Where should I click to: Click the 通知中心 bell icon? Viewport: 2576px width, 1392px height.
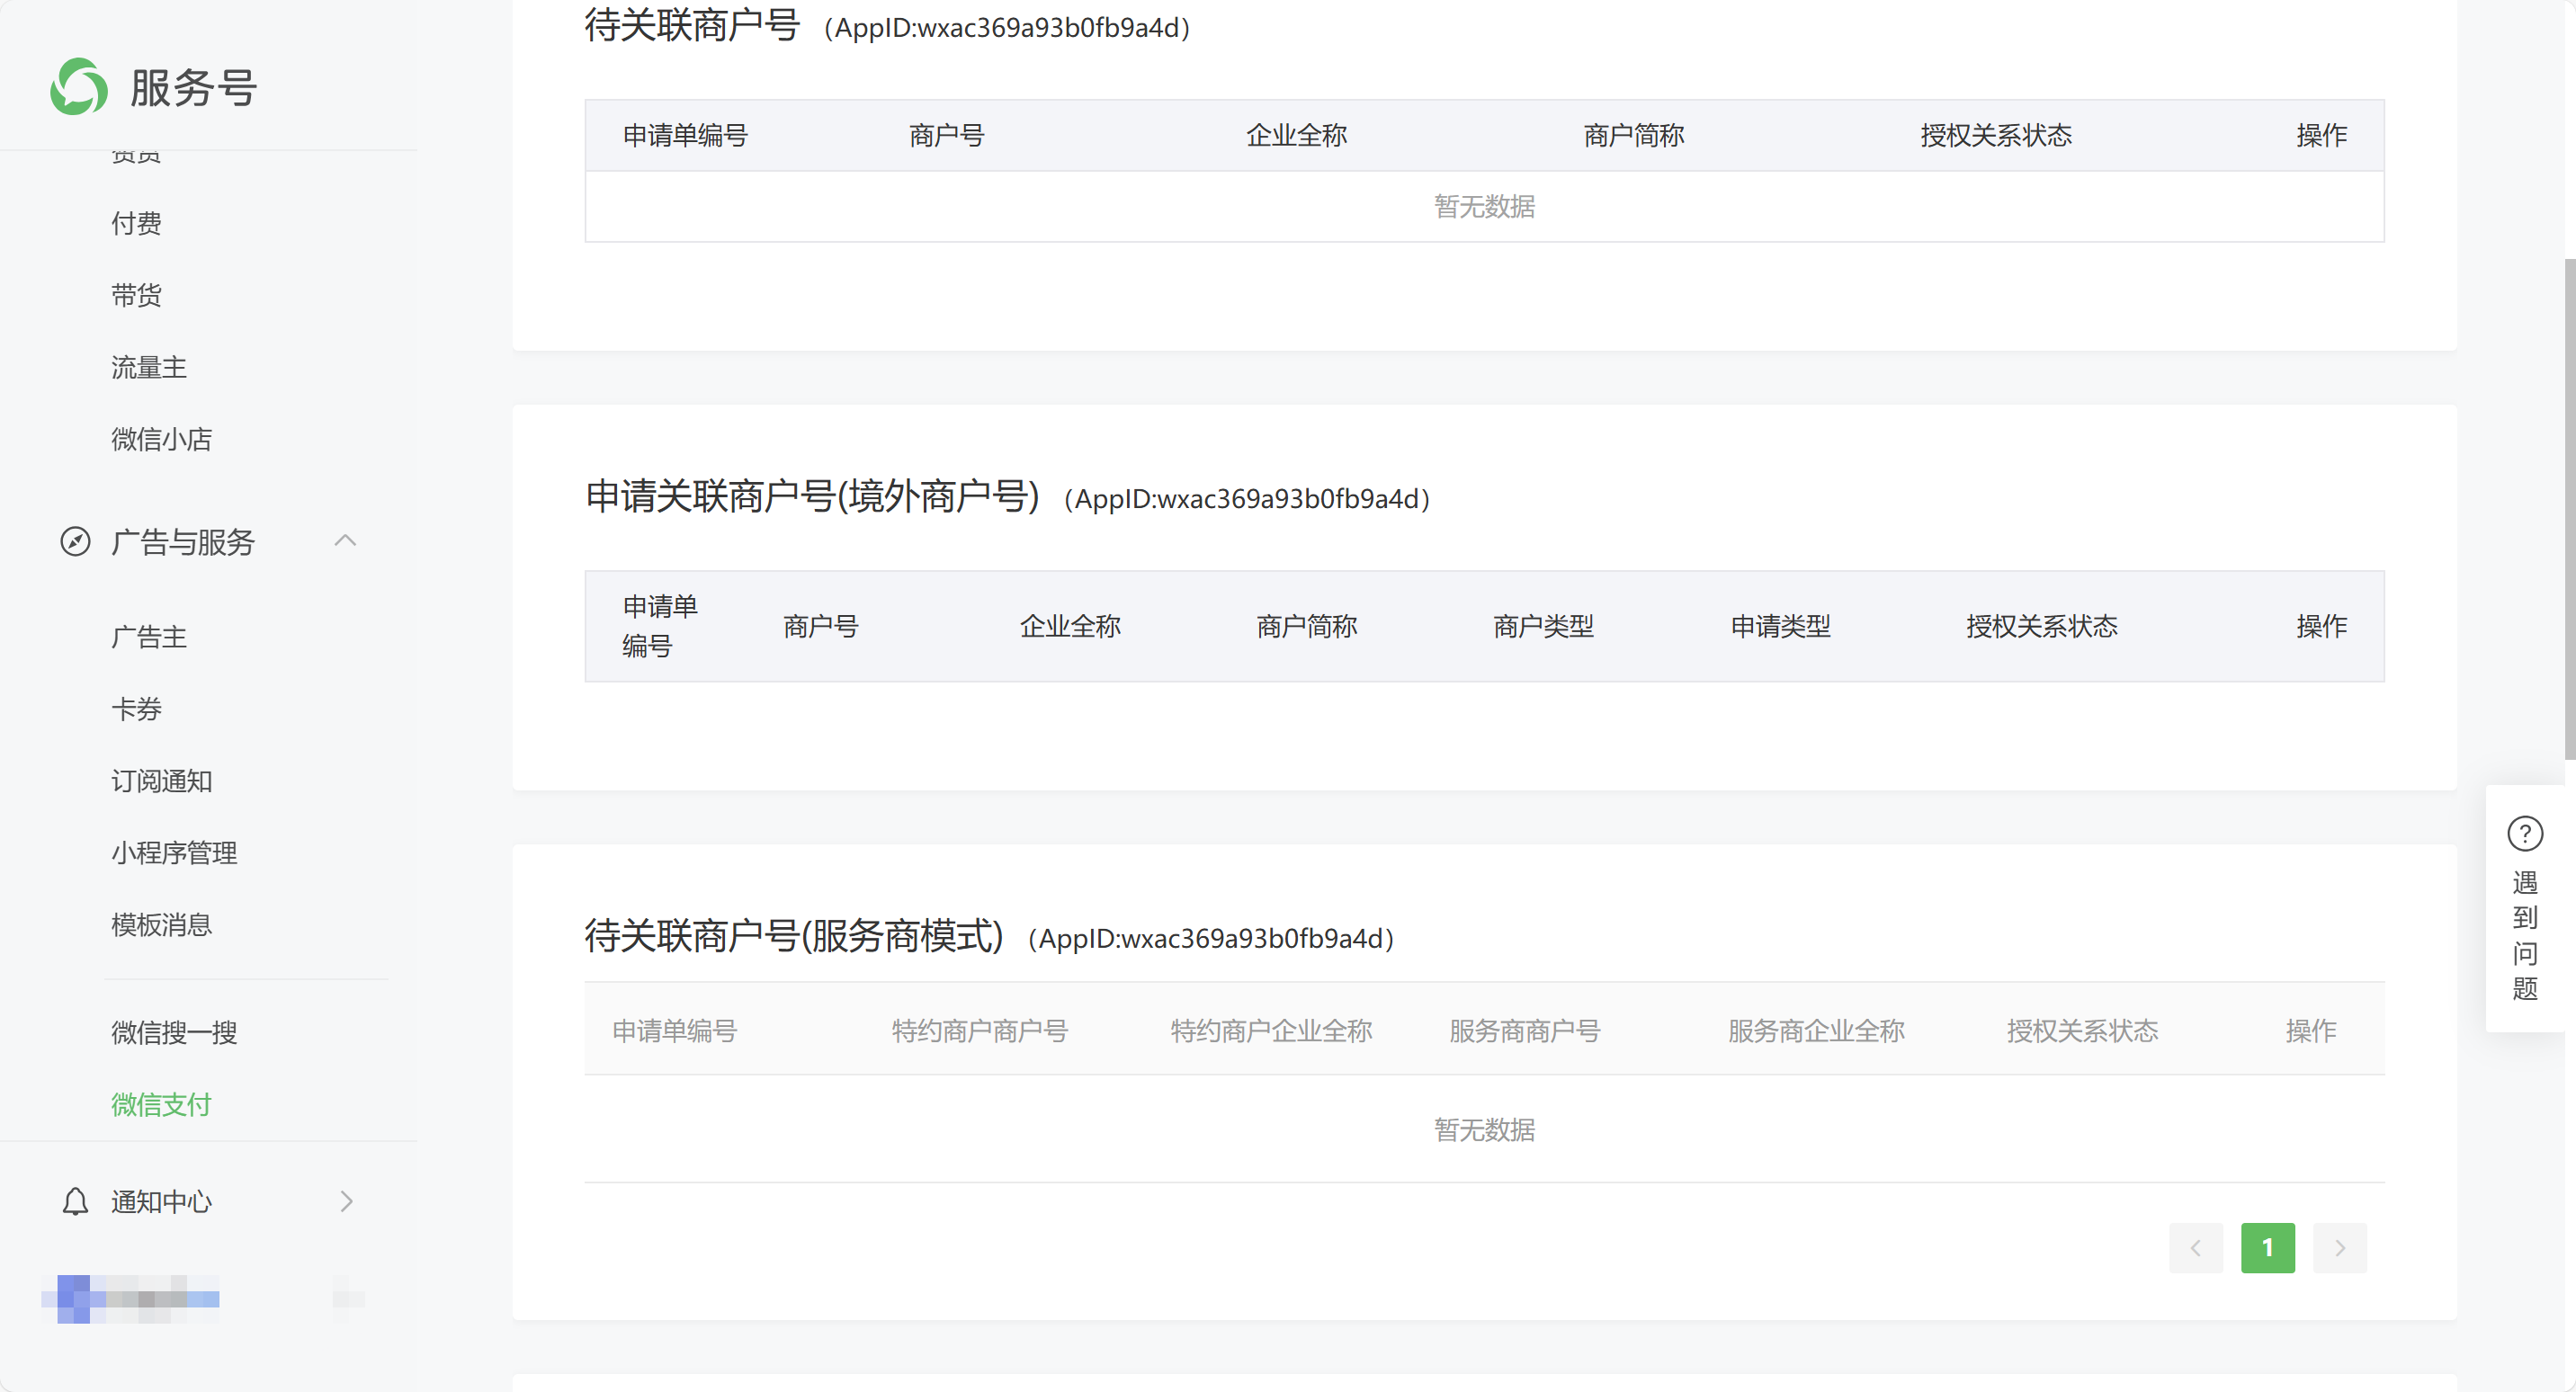point(75,1201)
